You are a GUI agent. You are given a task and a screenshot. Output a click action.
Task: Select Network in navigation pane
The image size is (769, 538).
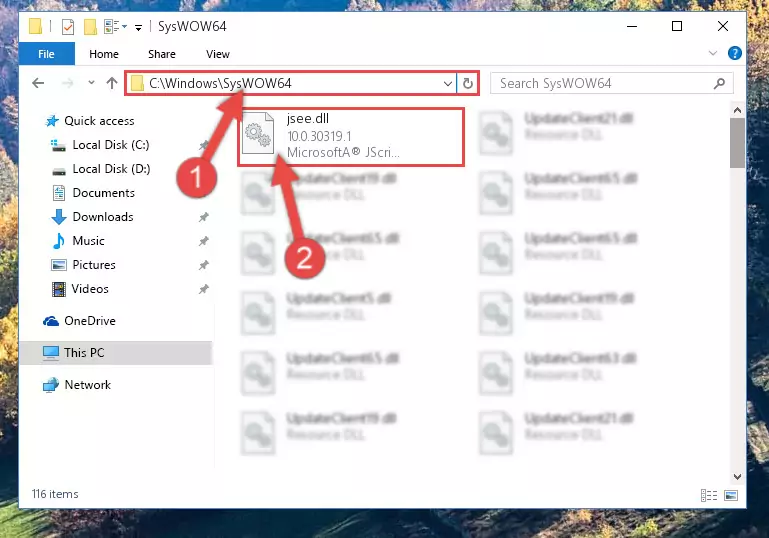(x=87, y=384)
